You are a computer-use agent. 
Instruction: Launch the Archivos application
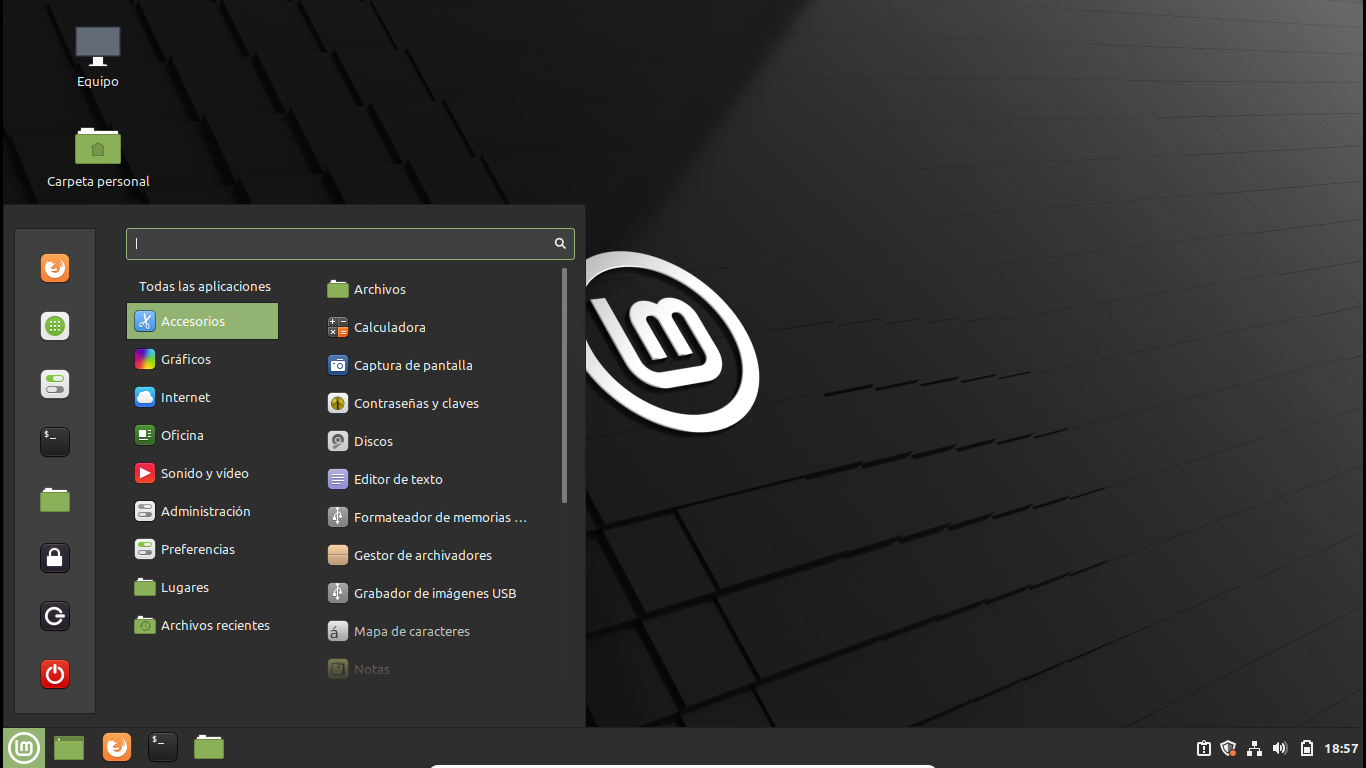click(x=440, y=289)
